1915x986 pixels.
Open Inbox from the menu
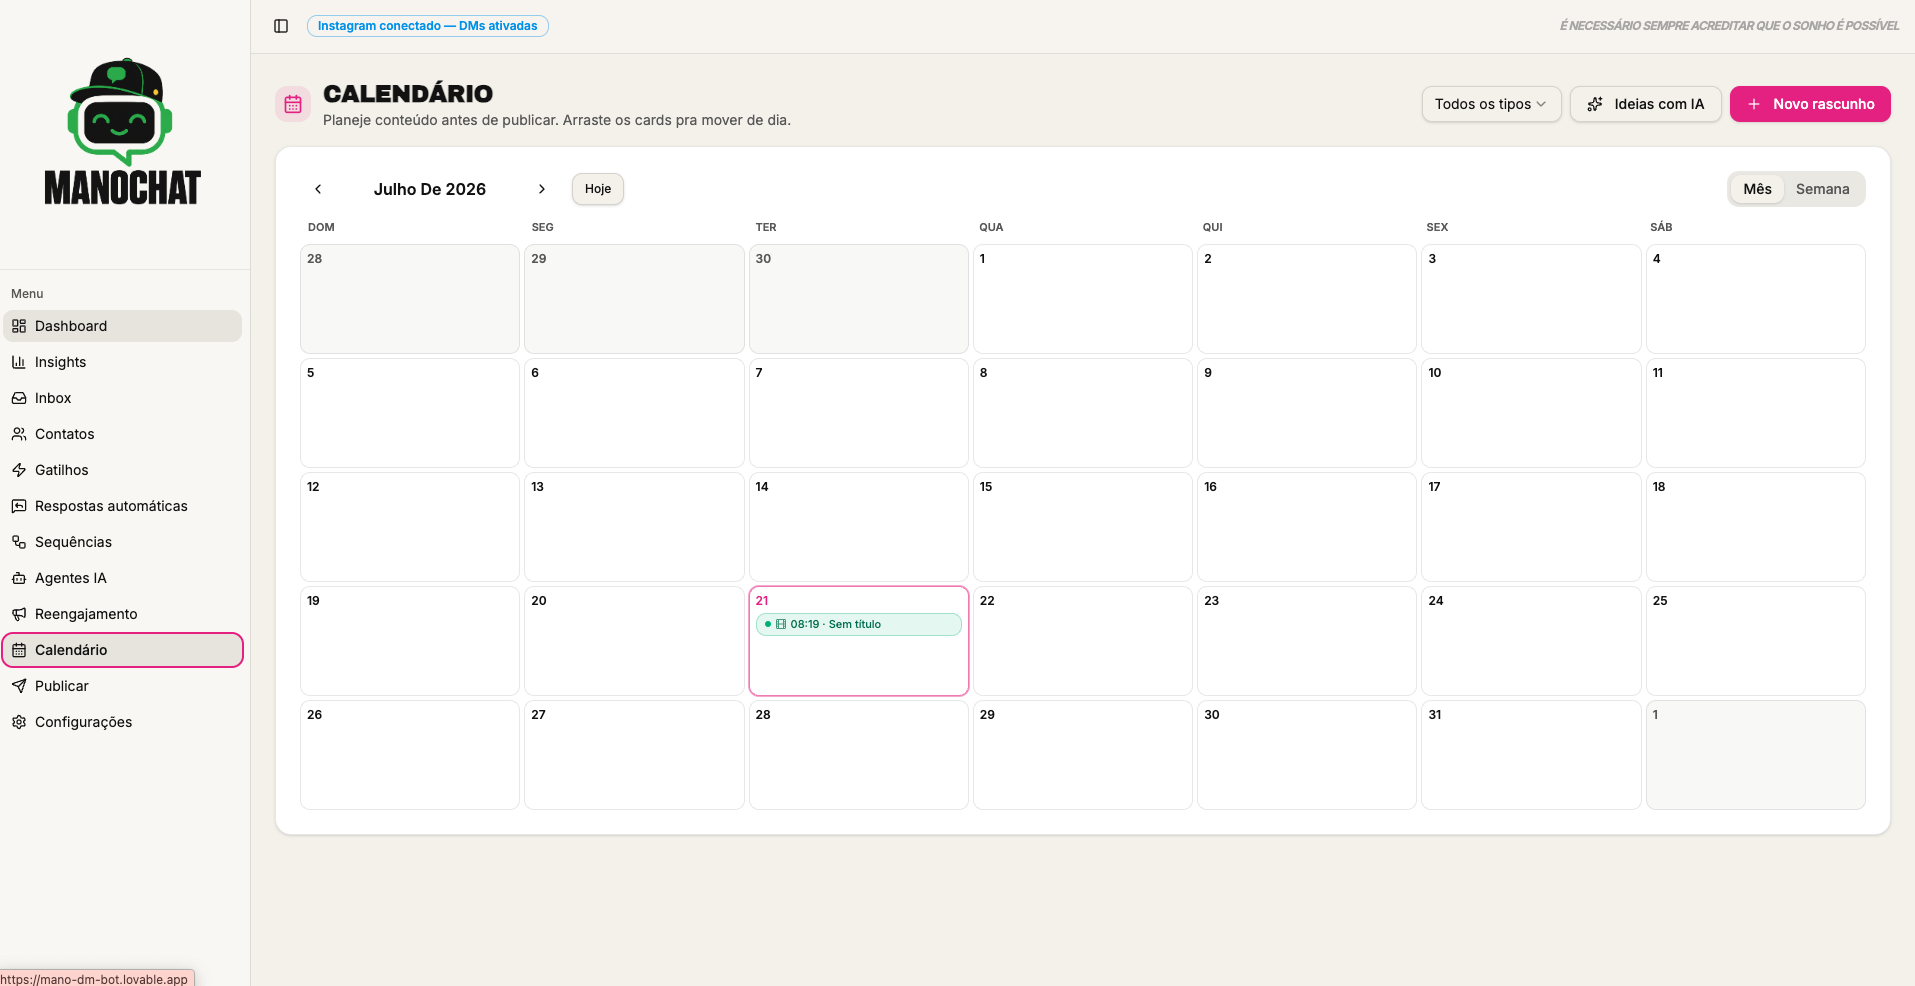pos(122,398)
